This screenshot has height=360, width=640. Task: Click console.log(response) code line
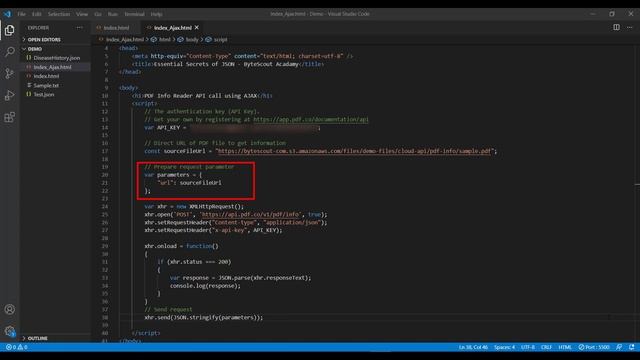205,286
